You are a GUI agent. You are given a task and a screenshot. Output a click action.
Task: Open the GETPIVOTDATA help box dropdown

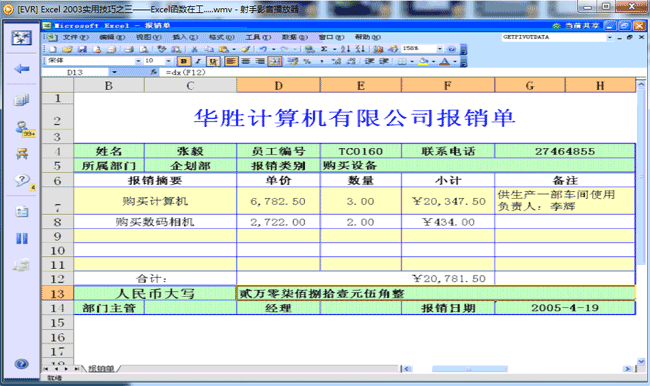click(609, 37)
